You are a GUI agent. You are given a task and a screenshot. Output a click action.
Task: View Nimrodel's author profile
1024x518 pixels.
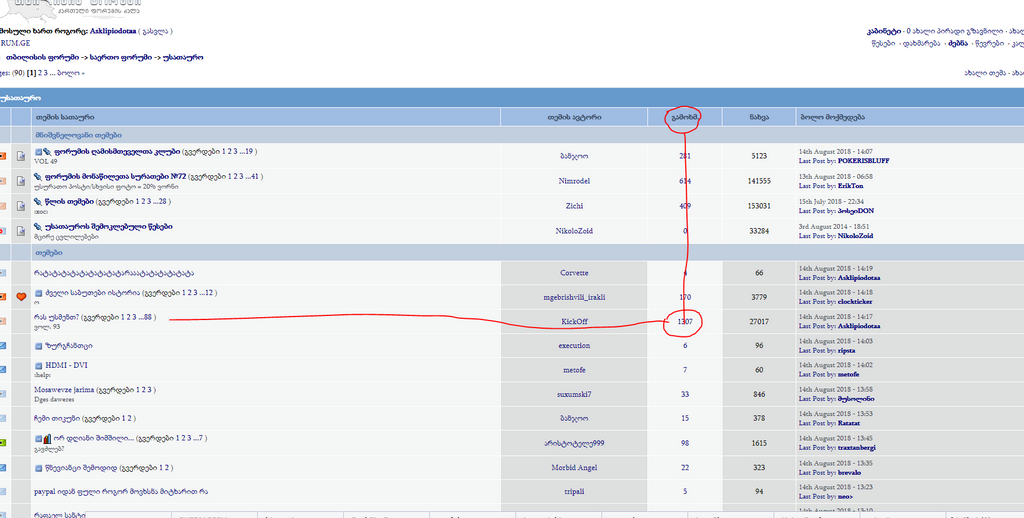coord(574,181)
